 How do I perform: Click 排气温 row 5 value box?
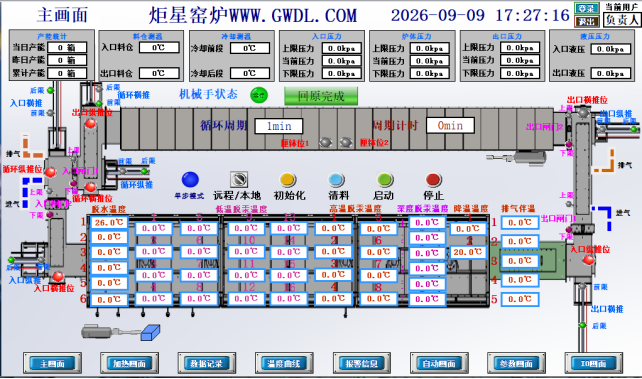(x=520, y=300)
